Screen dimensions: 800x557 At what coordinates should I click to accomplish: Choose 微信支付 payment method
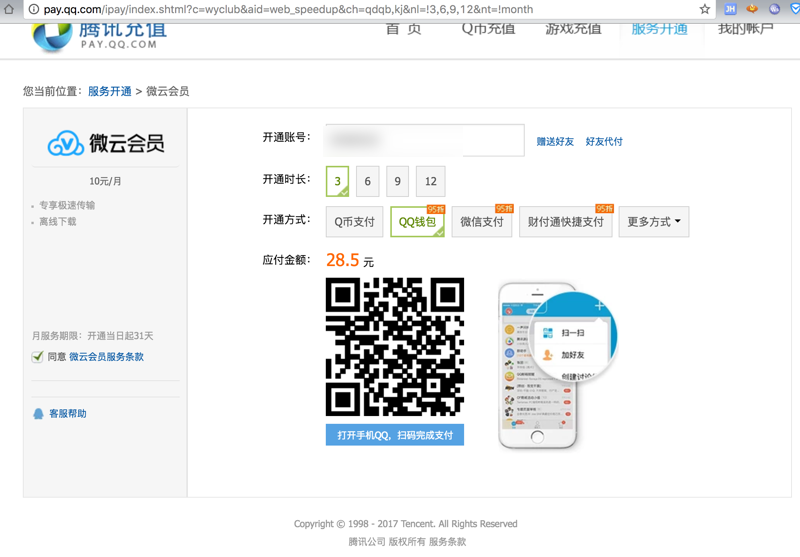482,222
